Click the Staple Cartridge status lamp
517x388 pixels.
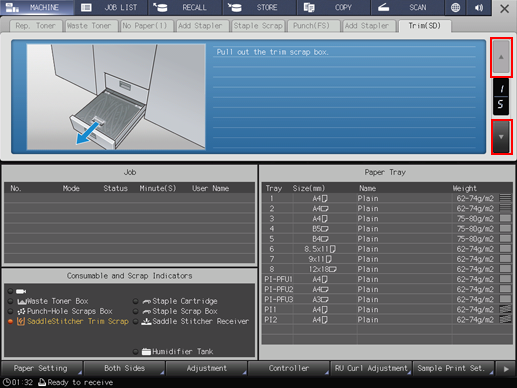coord(135,301)
